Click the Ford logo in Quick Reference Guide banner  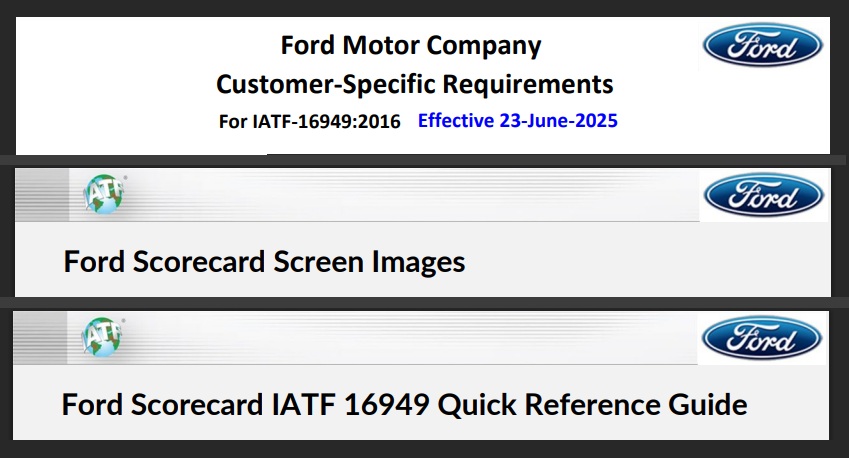pyautogui.click(x=761, y=338)
